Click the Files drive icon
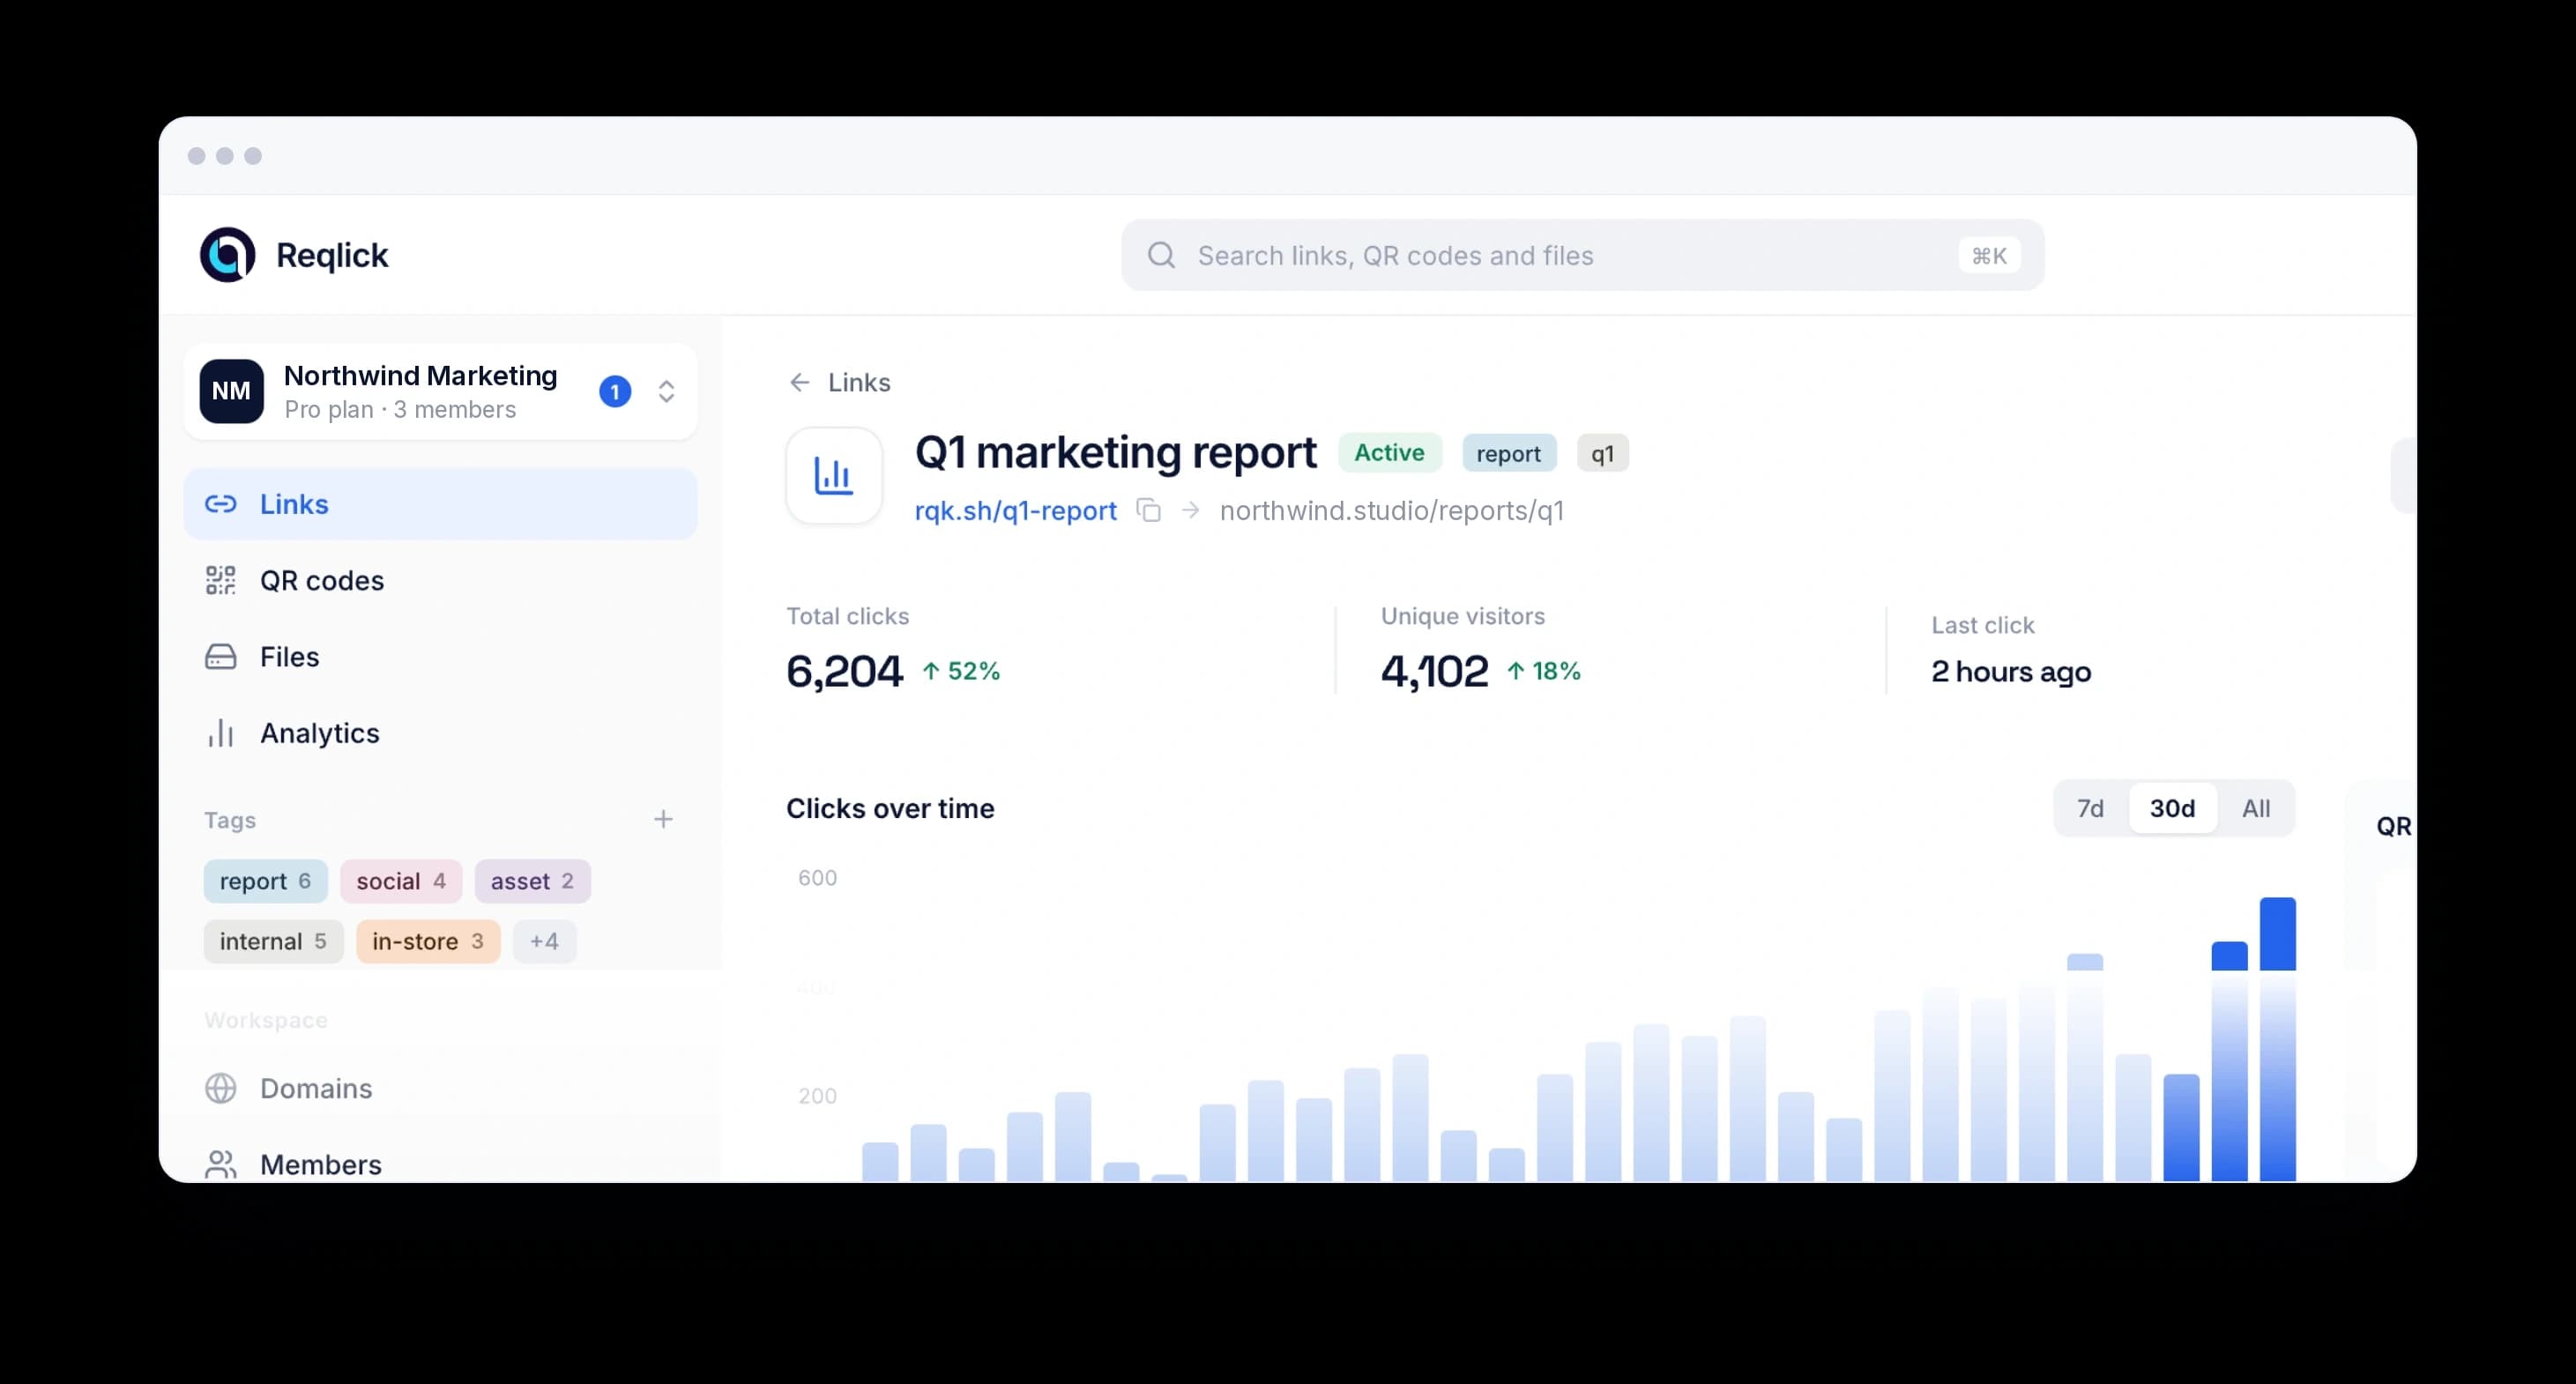This screenshot has height=1384, width=2576. tap(220, 657)
